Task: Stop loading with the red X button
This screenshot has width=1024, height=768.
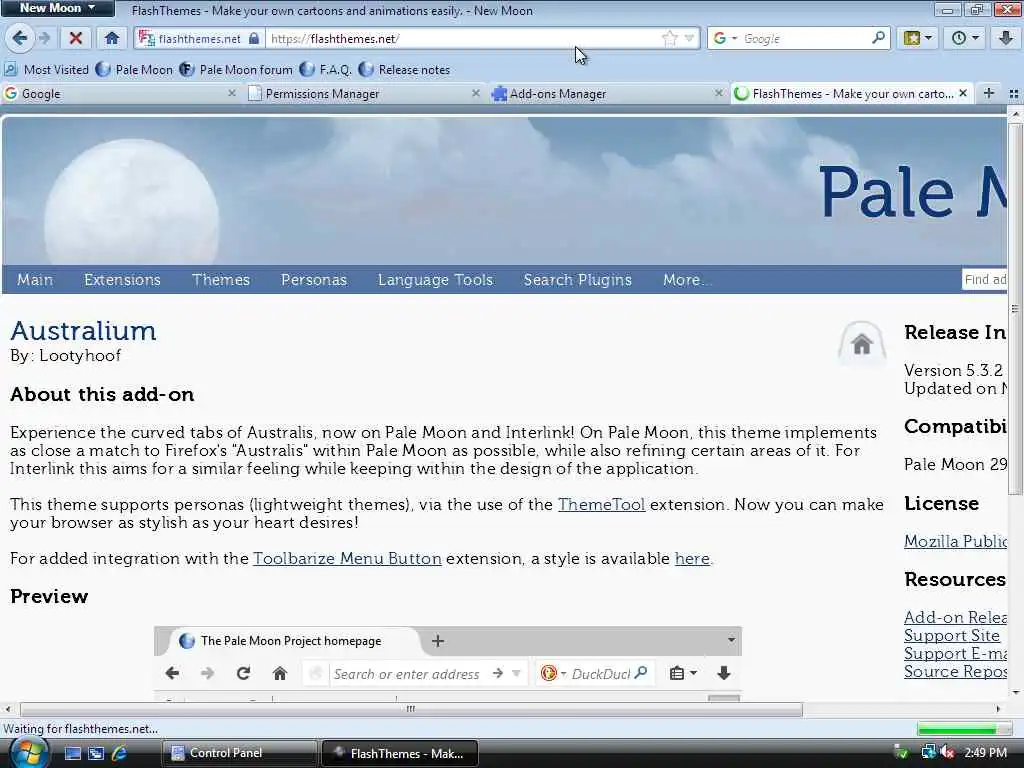Action: (76, 38)
